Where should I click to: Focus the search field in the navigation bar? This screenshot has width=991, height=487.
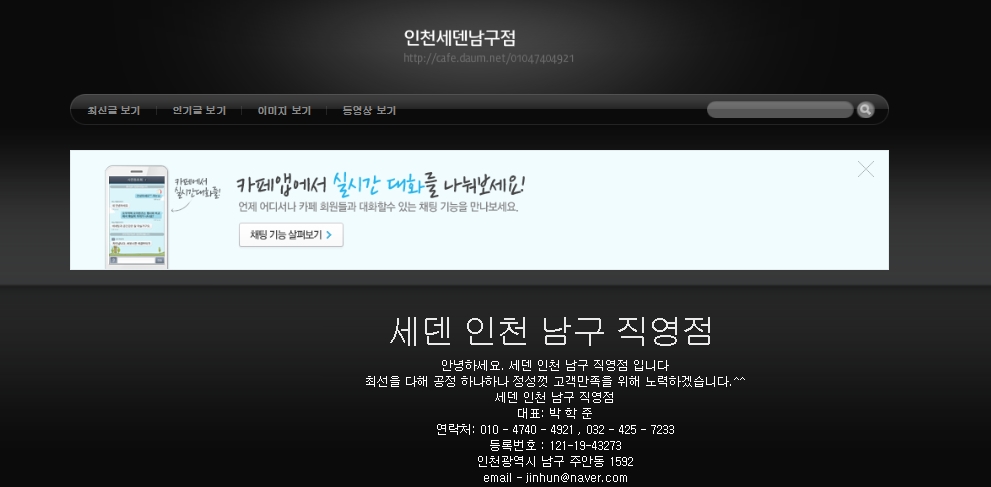point(780,110)
